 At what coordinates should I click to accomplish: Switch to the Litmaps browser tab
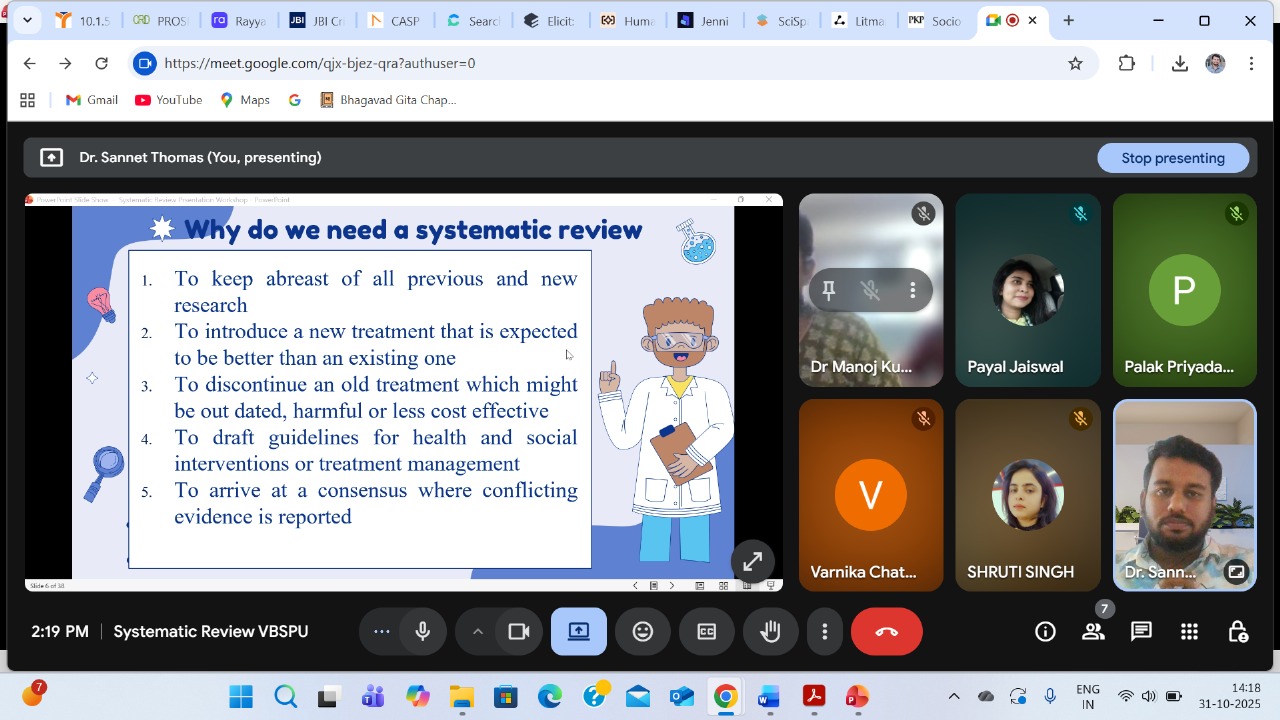click(x=858, y=21)
